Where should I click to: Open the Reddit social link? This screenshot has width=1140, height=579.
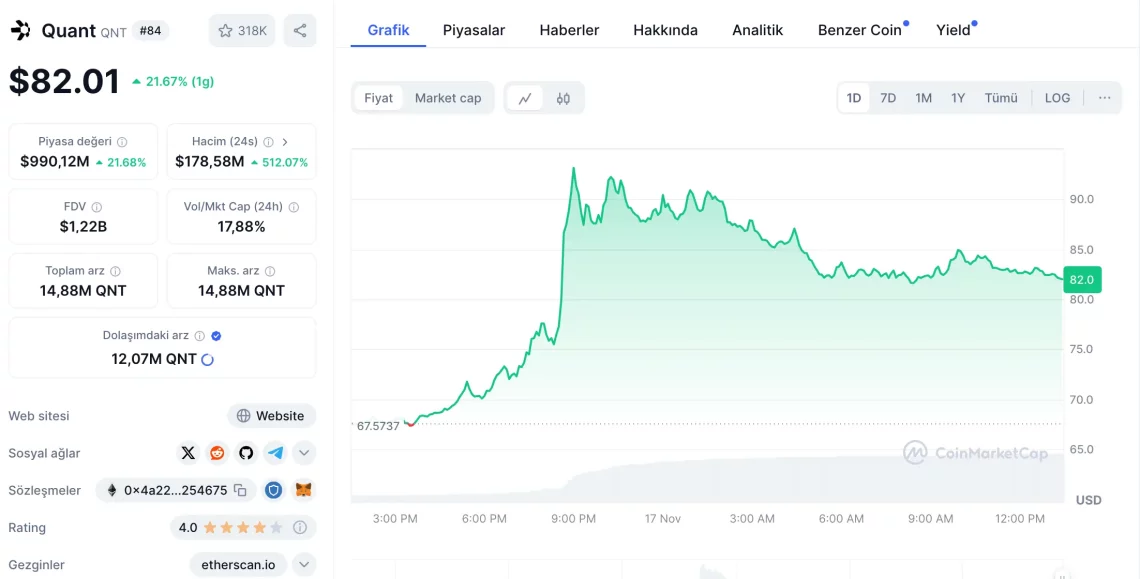tap(217, 453)
